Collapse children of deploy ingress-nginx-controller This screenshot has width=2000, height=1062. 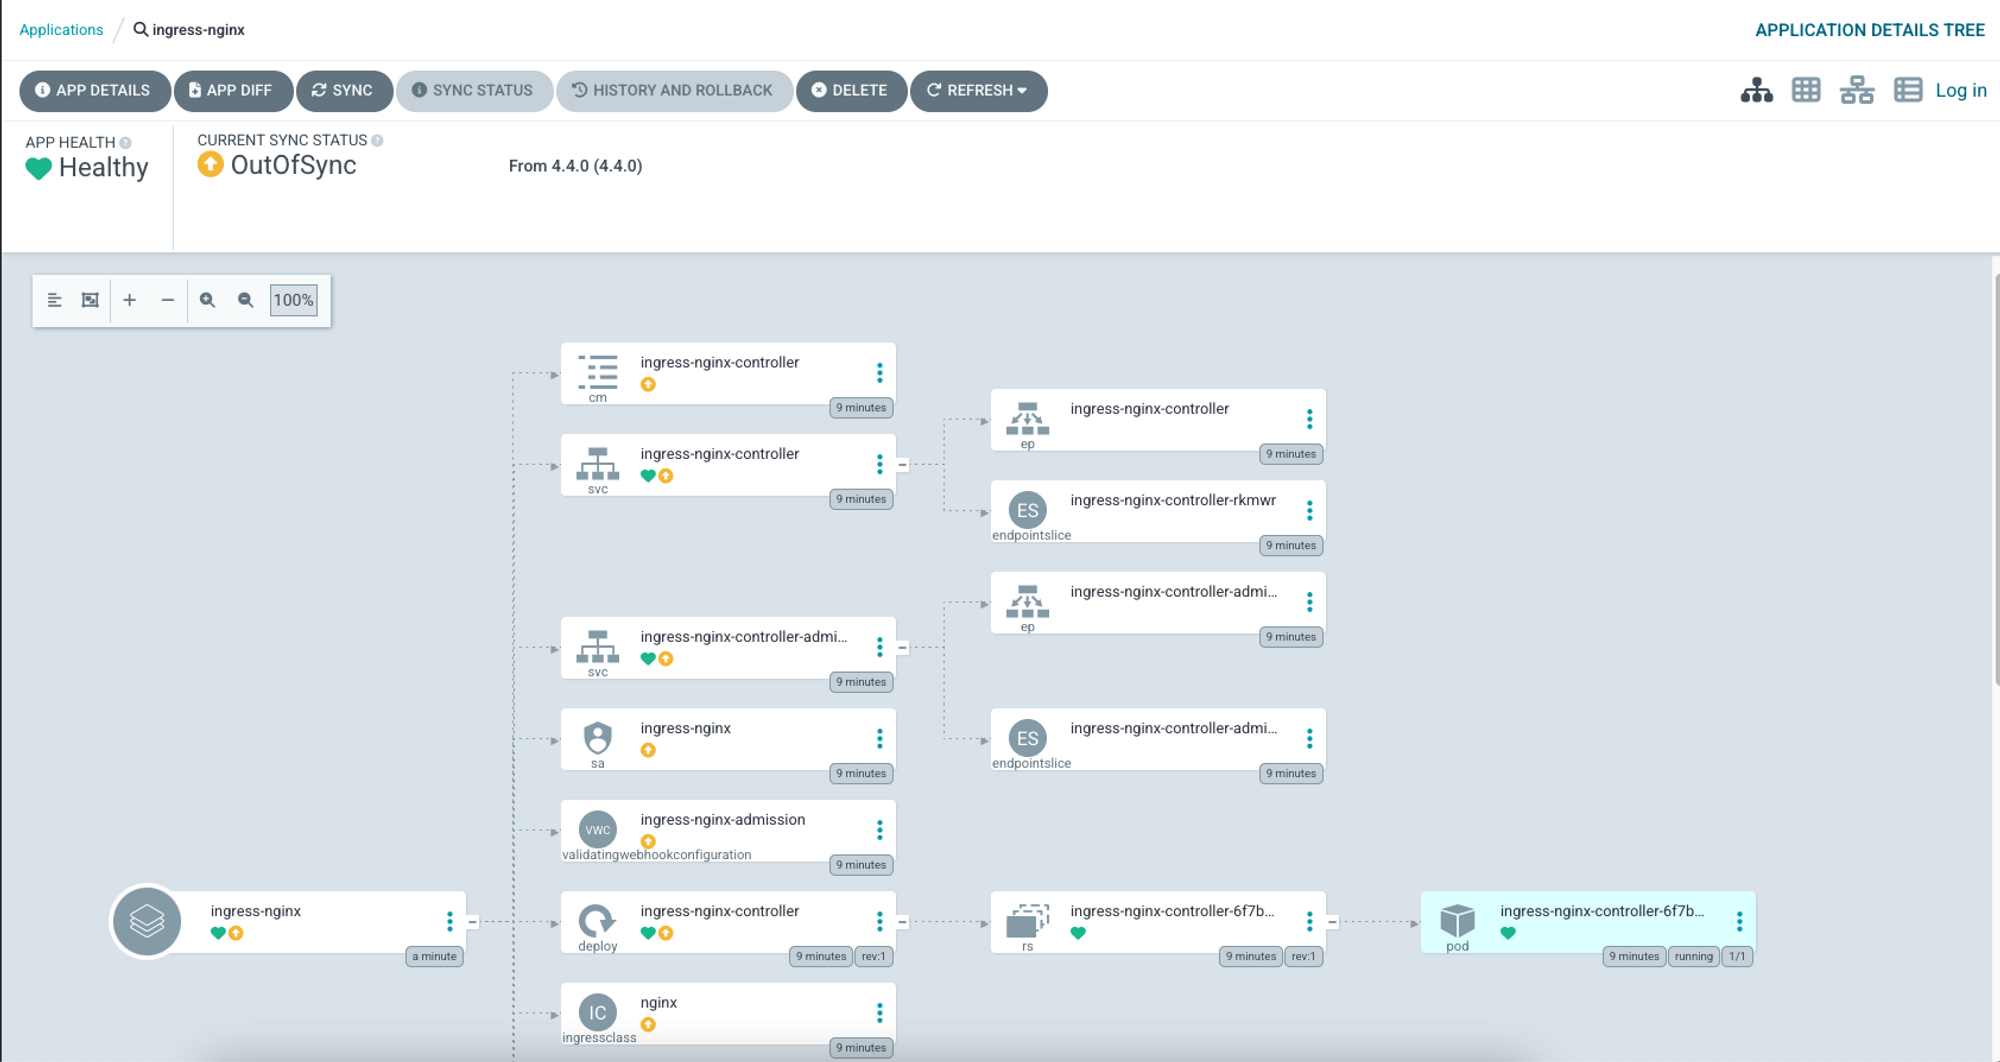903,922
